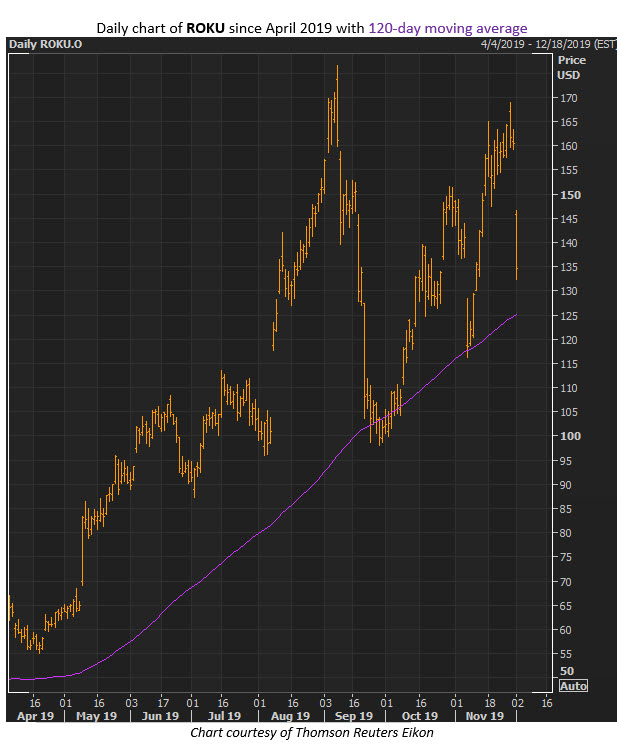Click the 18 date tick above Nov 19
The image size is (617, 744).
click(490, 703)
